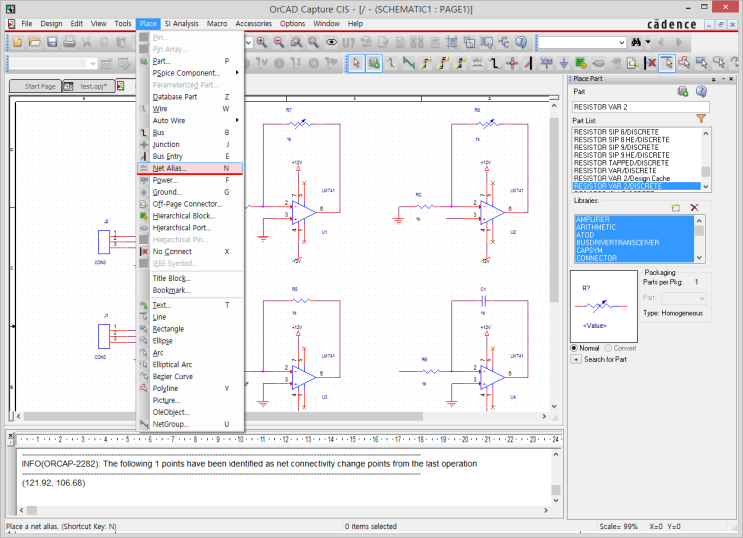
Task: Click the green Hierarchical Block toolbar icon
Action: 581,63
